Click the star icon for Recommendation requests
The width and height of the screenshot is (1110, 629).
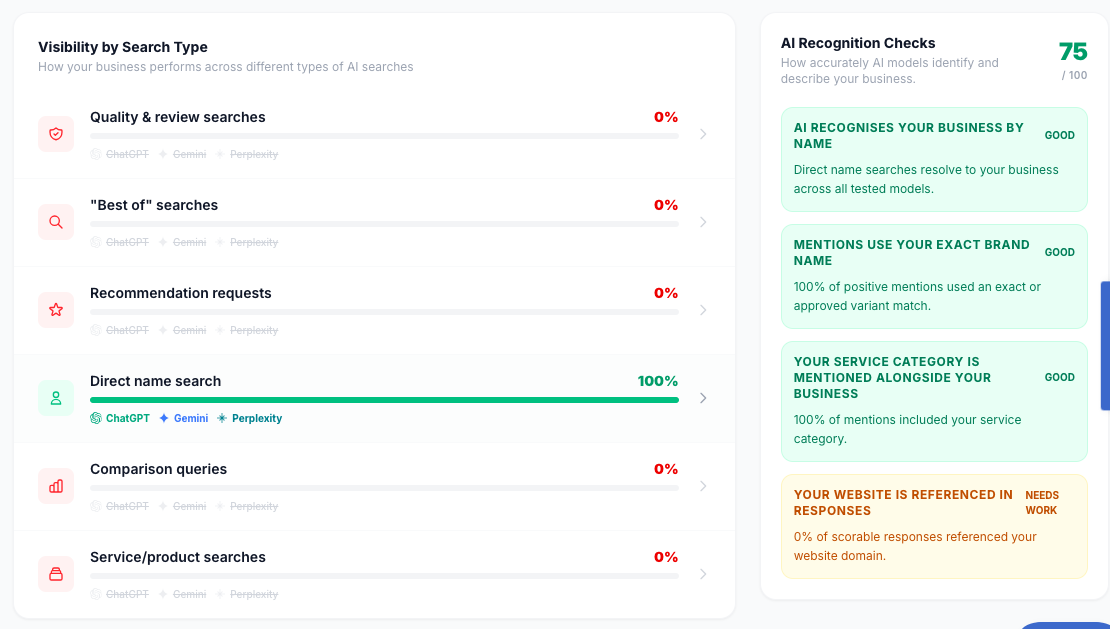click(x=56, y=310)
